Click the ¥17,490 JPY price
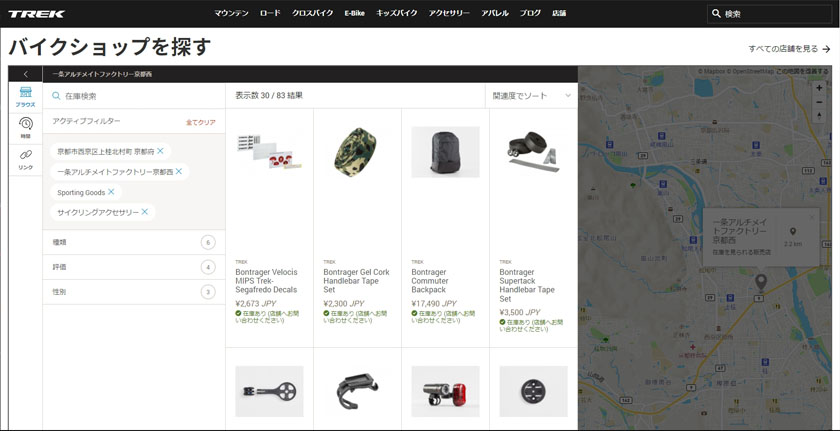 coord(434,303)
